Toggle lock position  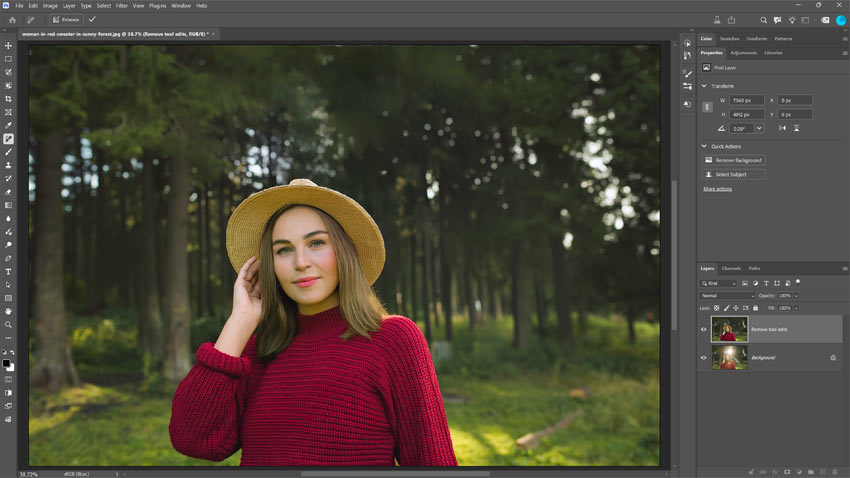(736, 308)
